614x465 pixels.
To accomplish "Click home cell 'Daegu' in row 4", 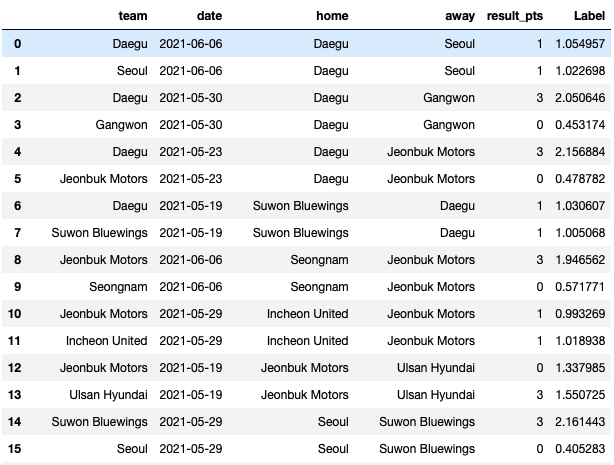I will [x=331, y=152].
